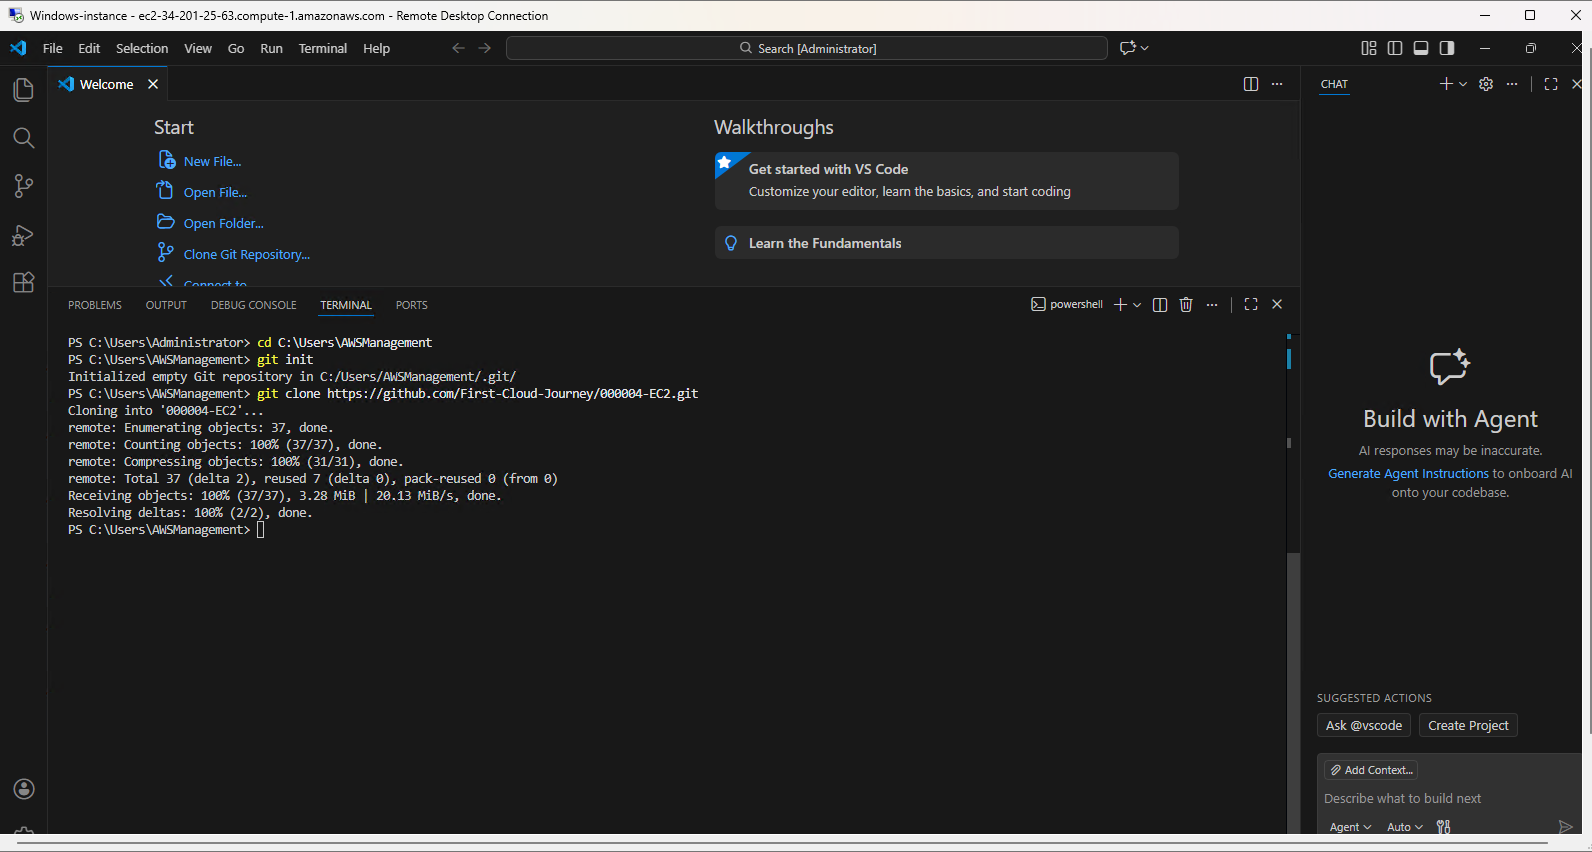Open the Extensions view
The height and width of the screenshot is (852, 1592).
coord(24,283)
